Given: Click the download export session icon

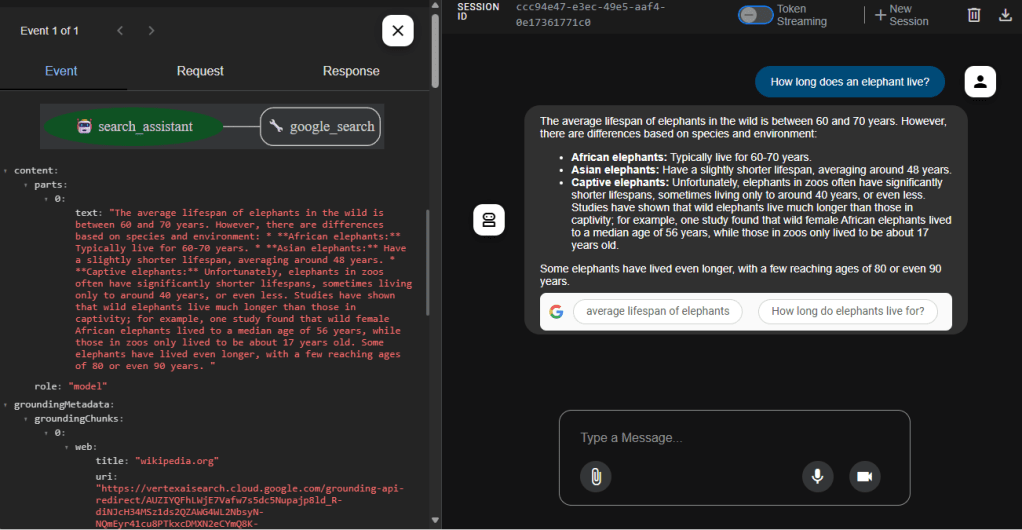Looking at the screenshot, I should pos(1005,15).
